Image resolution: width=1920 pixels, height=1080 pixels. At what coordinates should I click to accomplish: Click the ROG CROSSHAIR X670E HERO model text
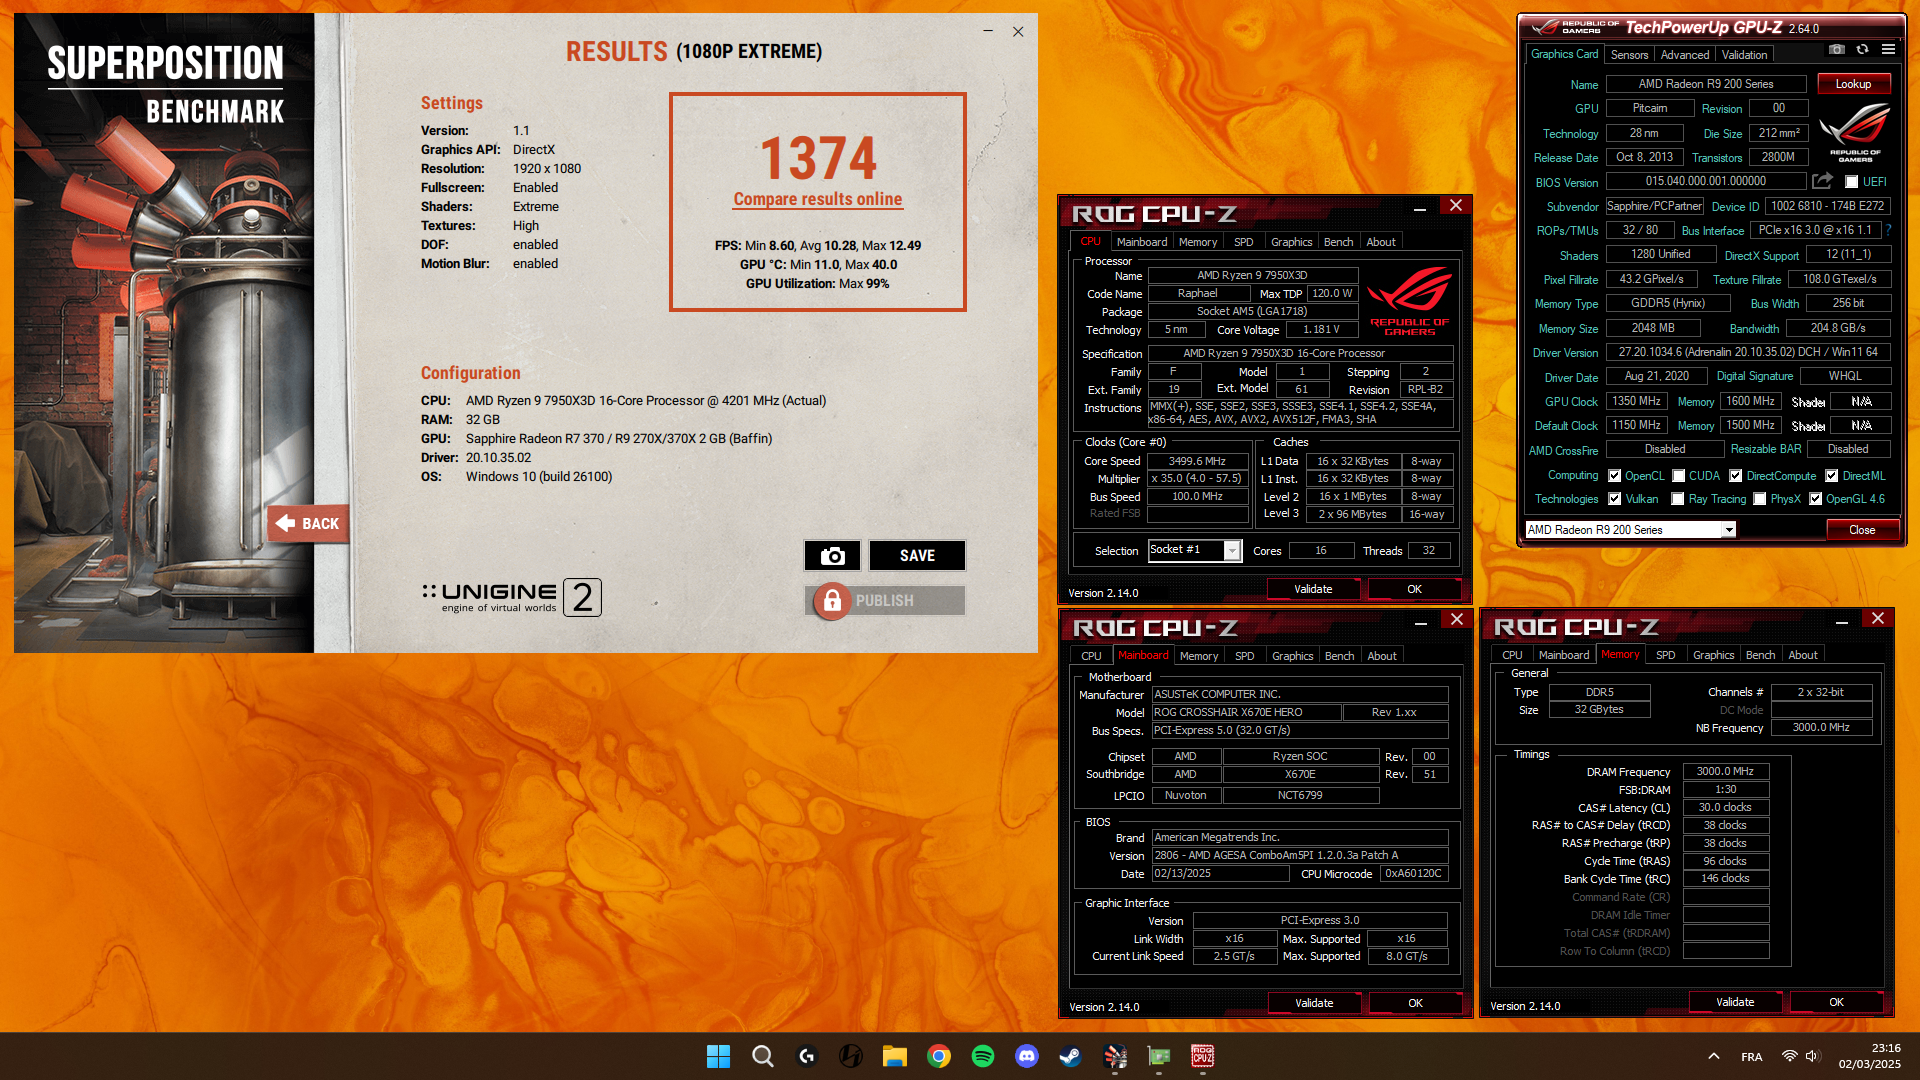(1228, 712)
